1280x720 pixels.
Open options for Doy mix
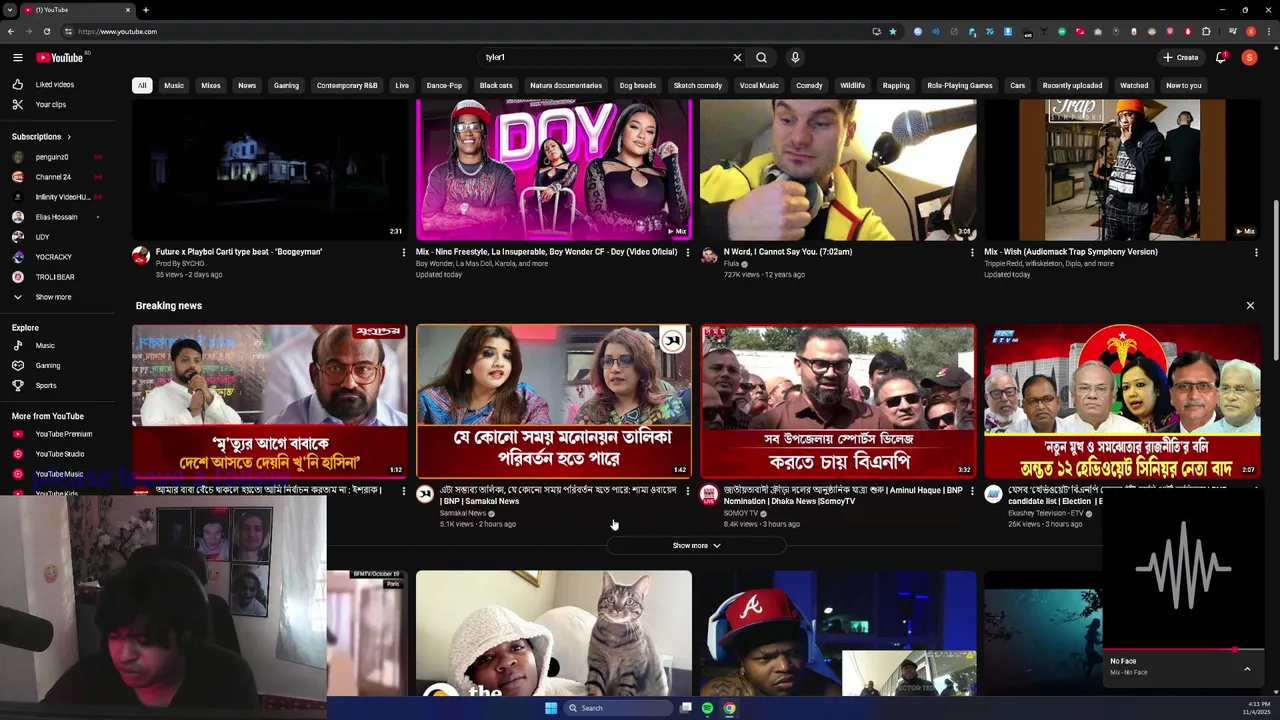pyautogui.click(x=687, y=253)
